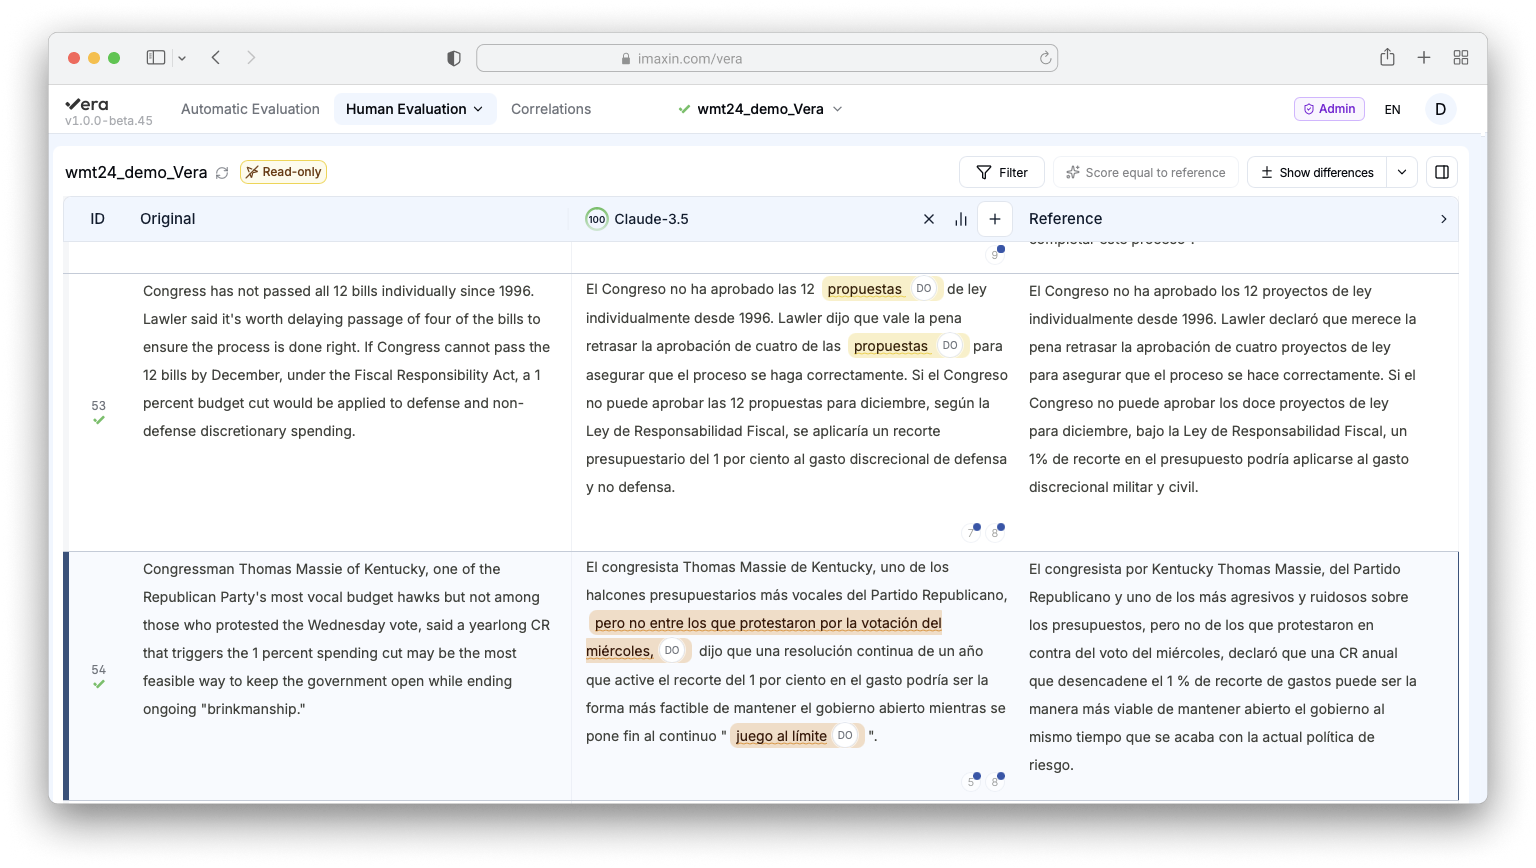
Task: Click the Read-only badge
Action: 283,172
